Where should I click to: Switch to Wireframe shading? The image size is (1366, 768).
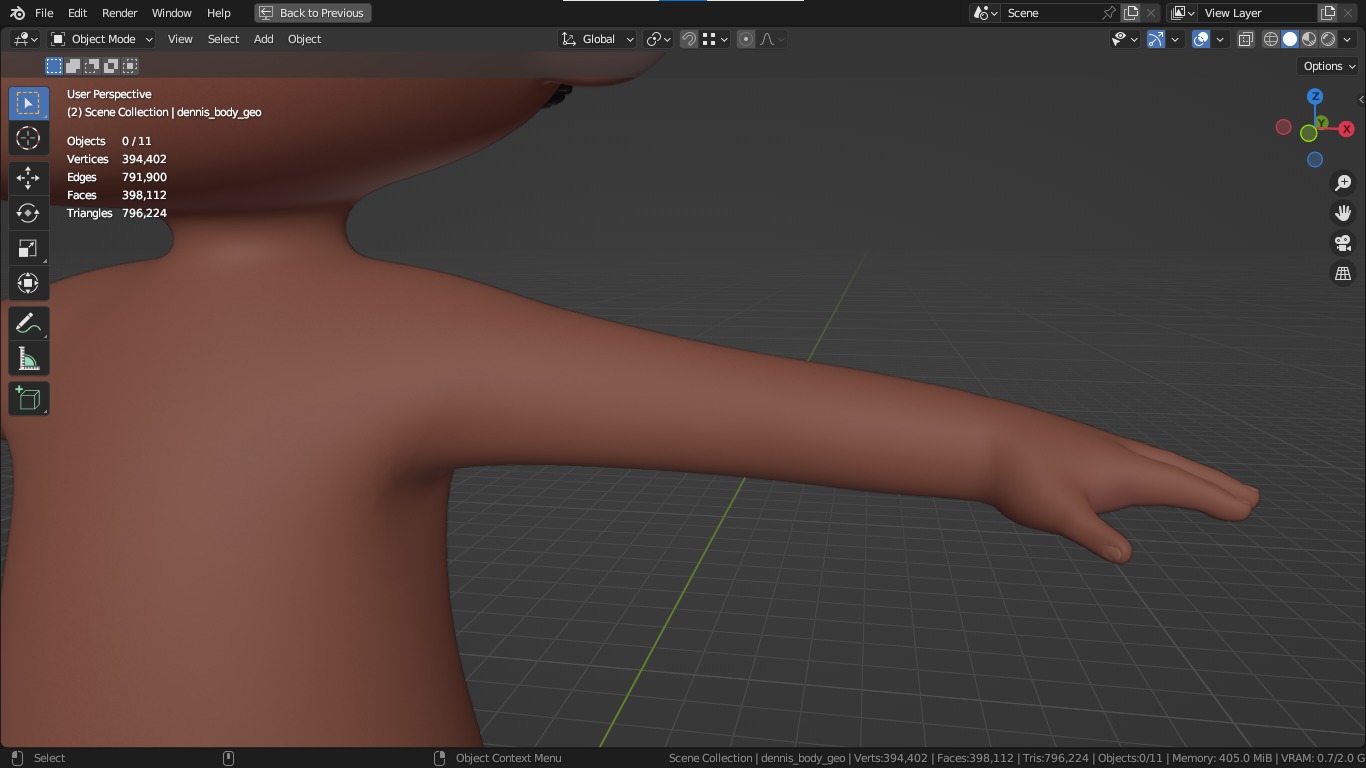coord(1271,39)
